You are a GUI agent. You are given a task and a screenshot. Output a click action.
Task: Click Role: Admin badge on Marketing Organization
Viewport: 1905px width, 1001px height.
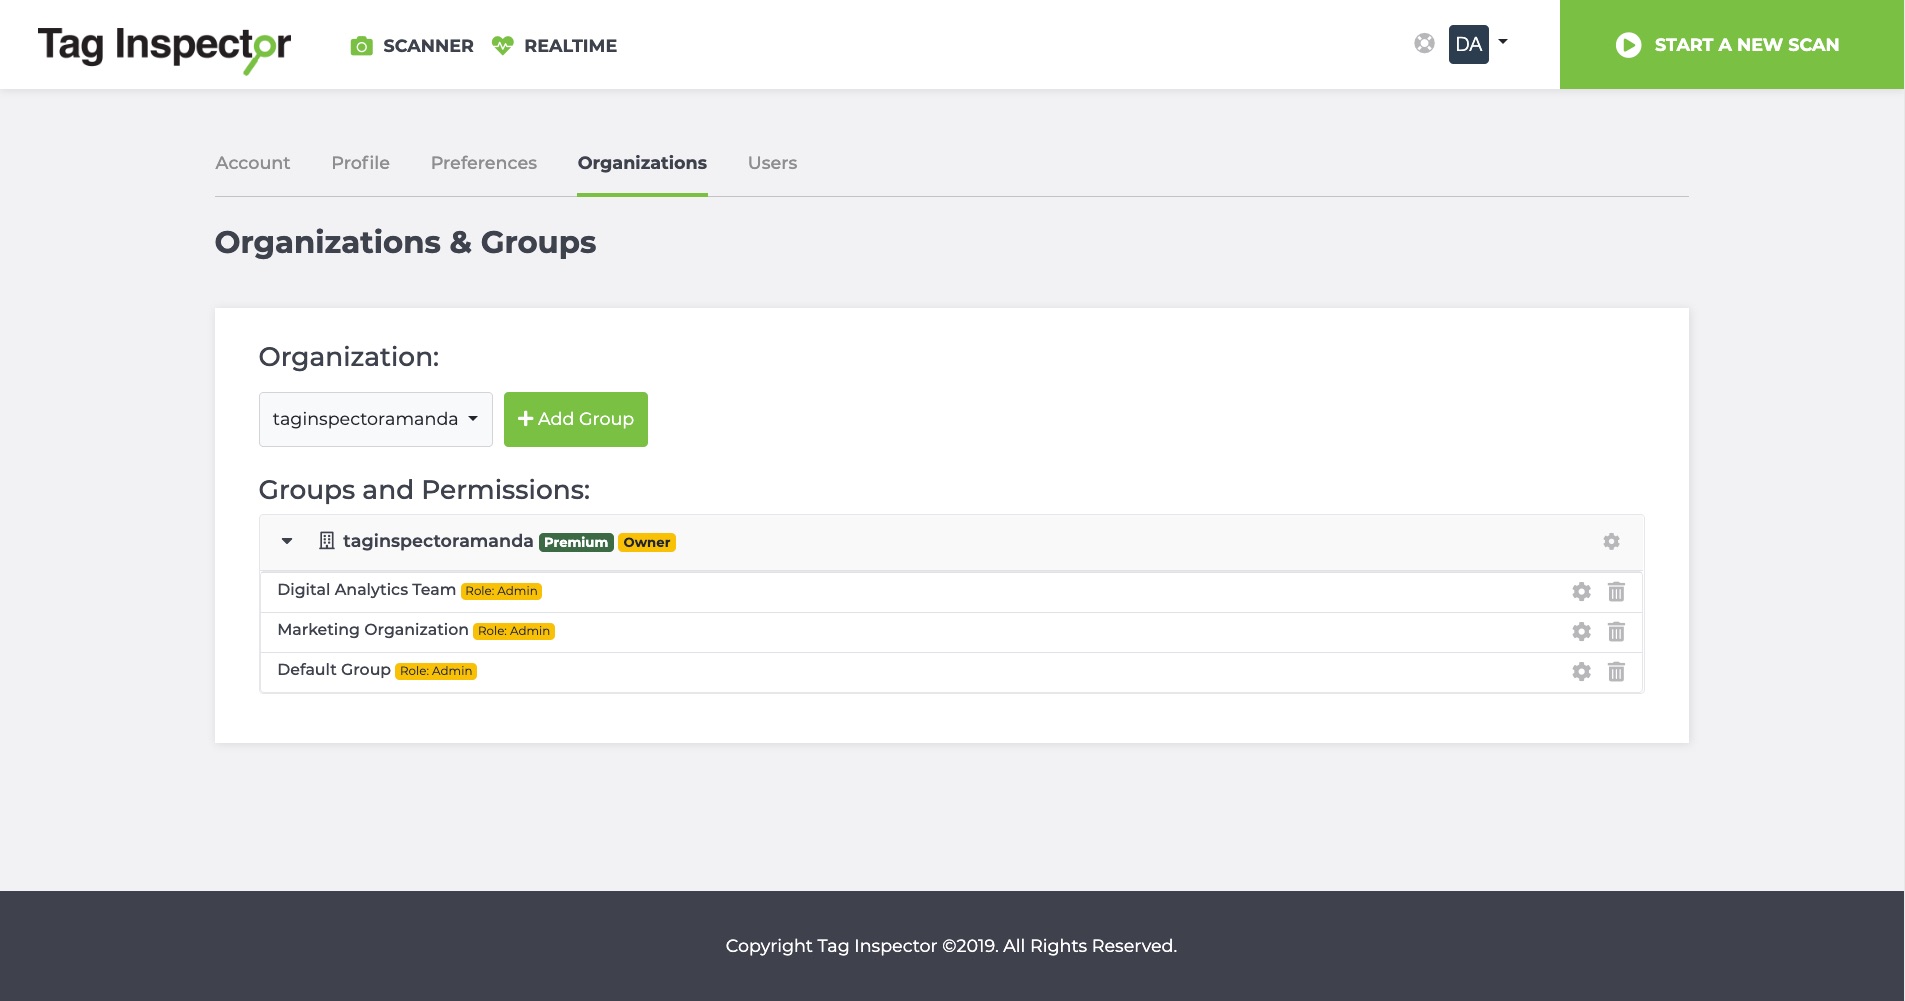click(514, 631)
